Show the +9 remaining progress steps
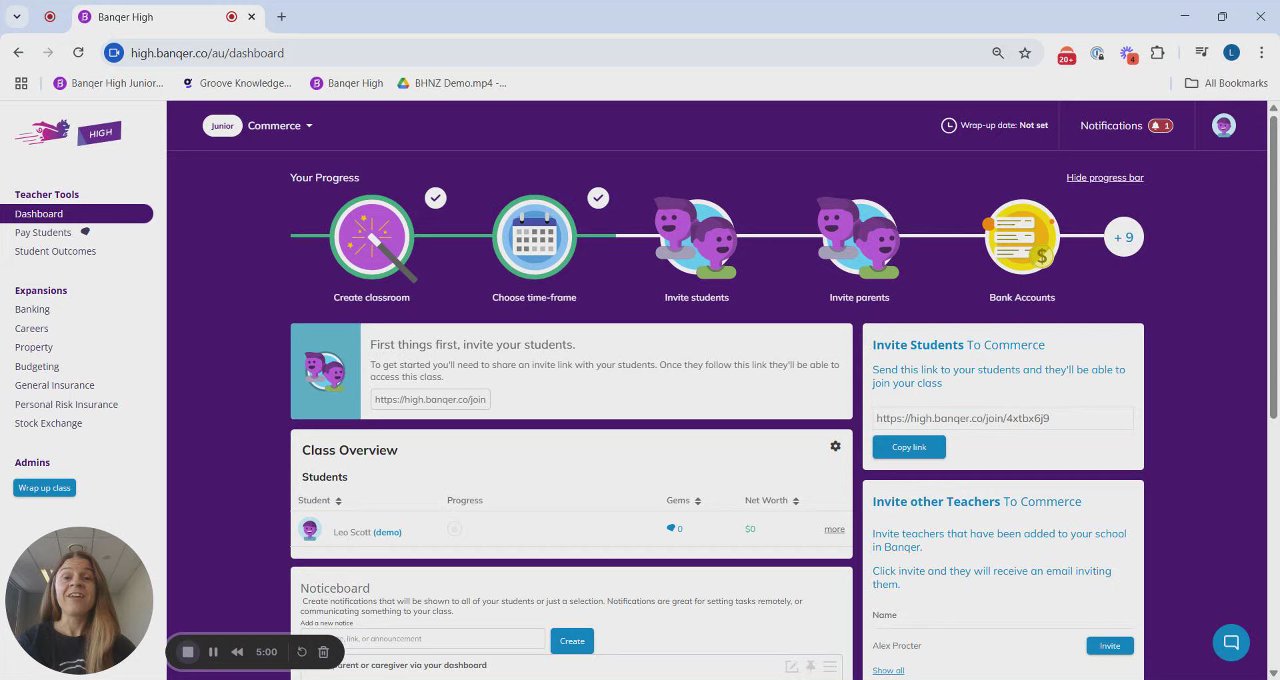The height and width of the screenshot is (680, 1280). pyautogui.click(x=1124, y=237)
